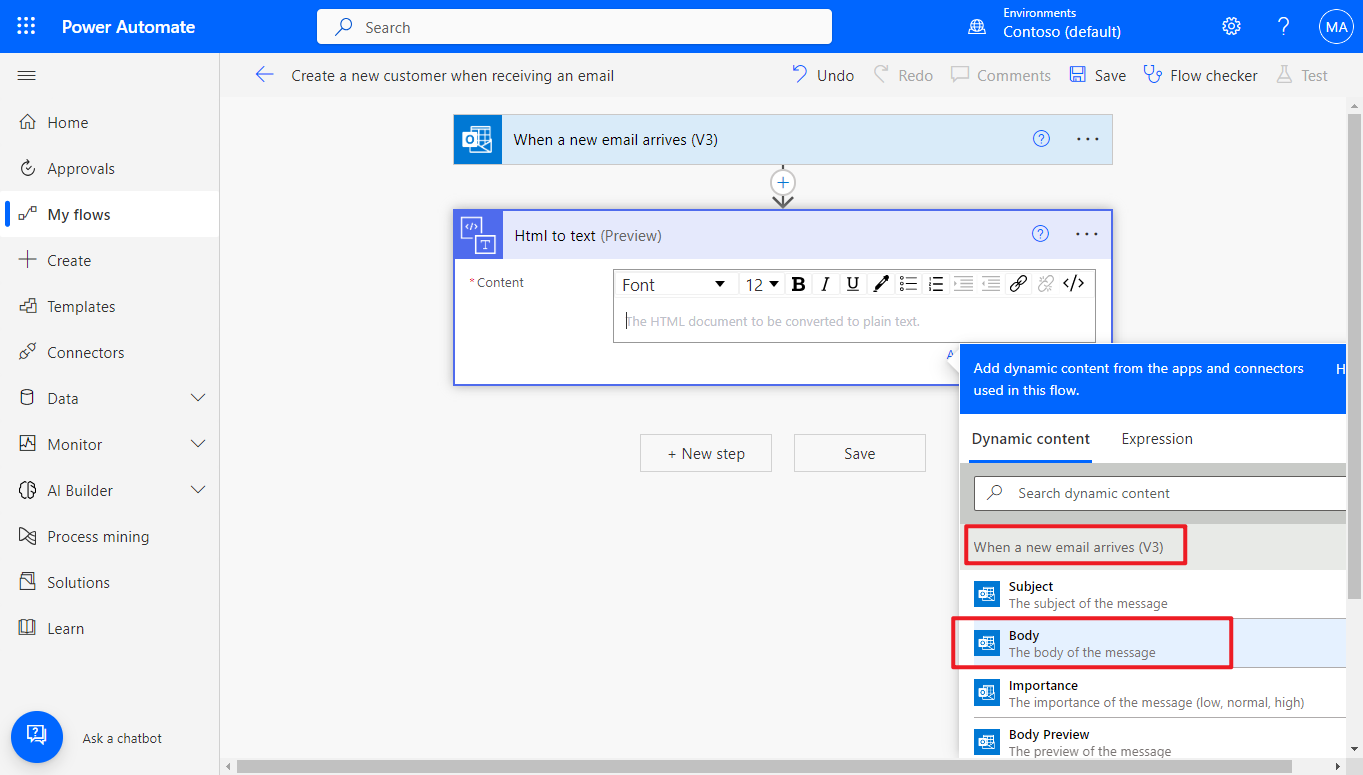Apply italic formatting in the Content editor
This screenshot has height=775, width=1363.
click(825, 284)
